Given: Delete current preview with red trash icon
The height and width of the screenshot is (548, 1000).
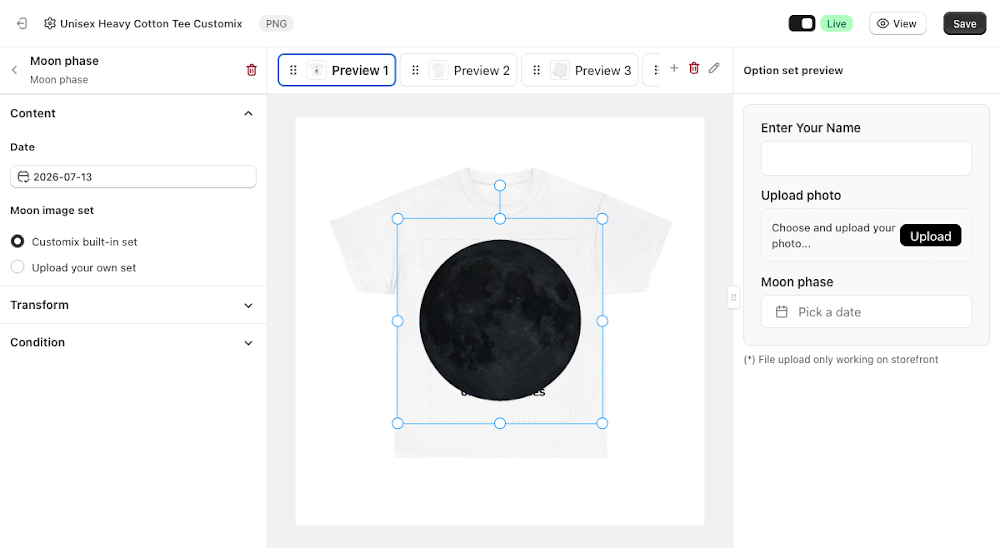Looking at the screenshot, I should click(x=694, y=68).
